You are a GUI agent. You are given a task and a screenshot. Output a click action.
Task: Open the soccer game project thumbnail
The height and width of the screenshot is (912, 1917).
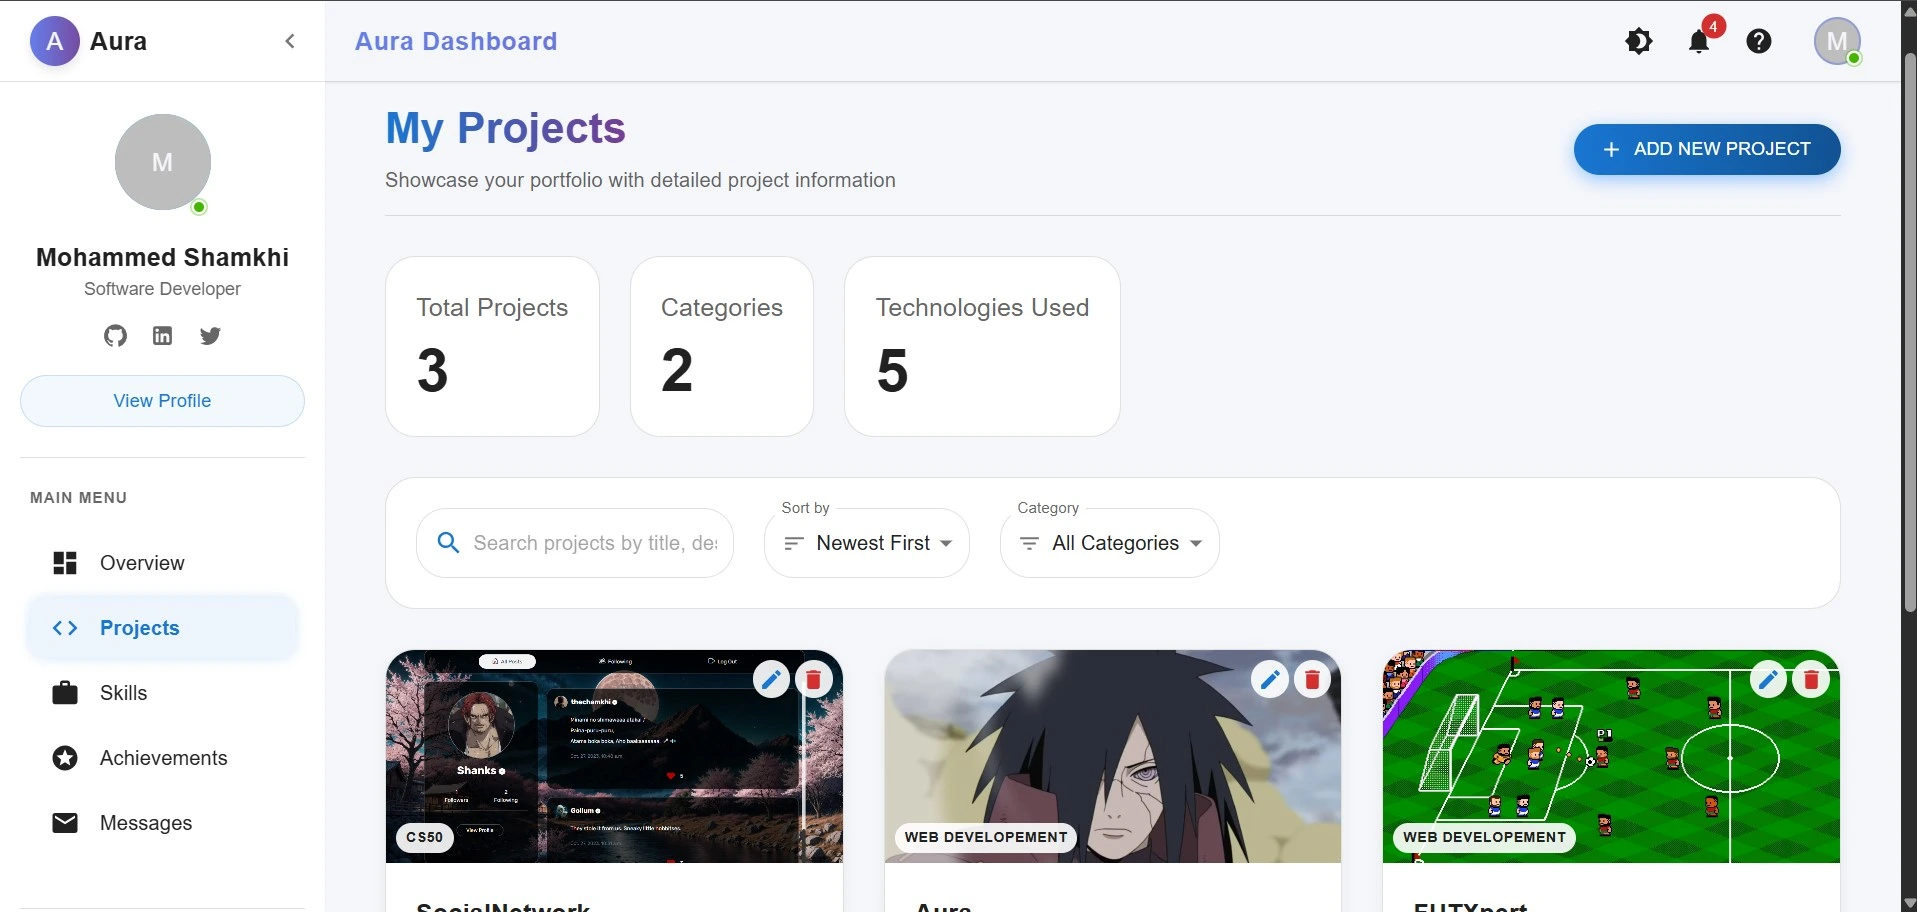[x=1611, y=756]
